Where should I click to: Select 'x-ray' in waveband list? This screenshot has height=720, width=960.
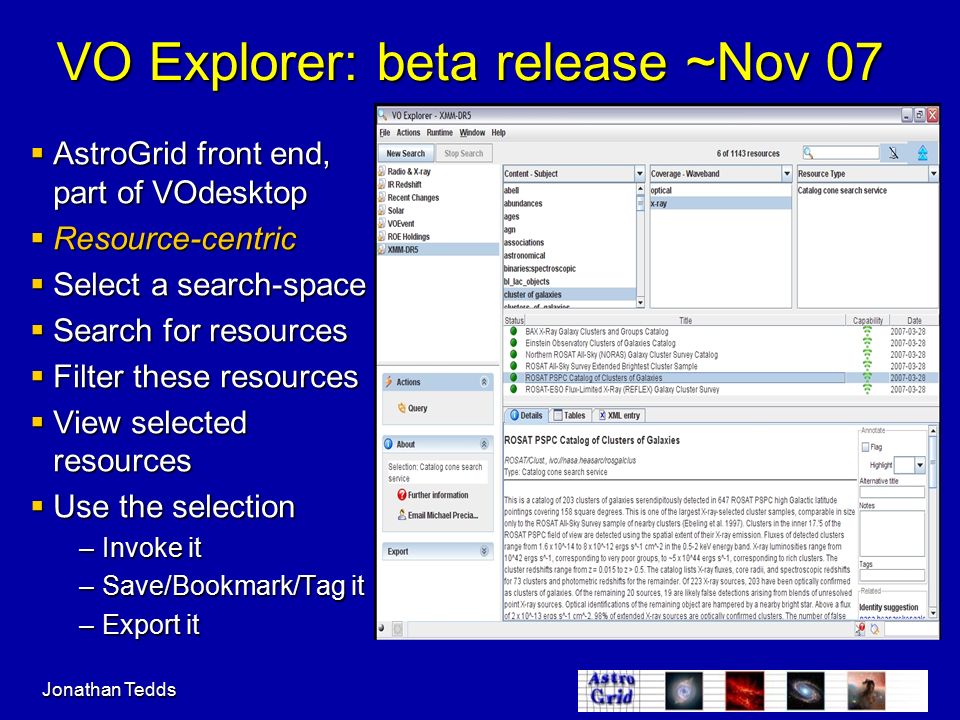721,203
